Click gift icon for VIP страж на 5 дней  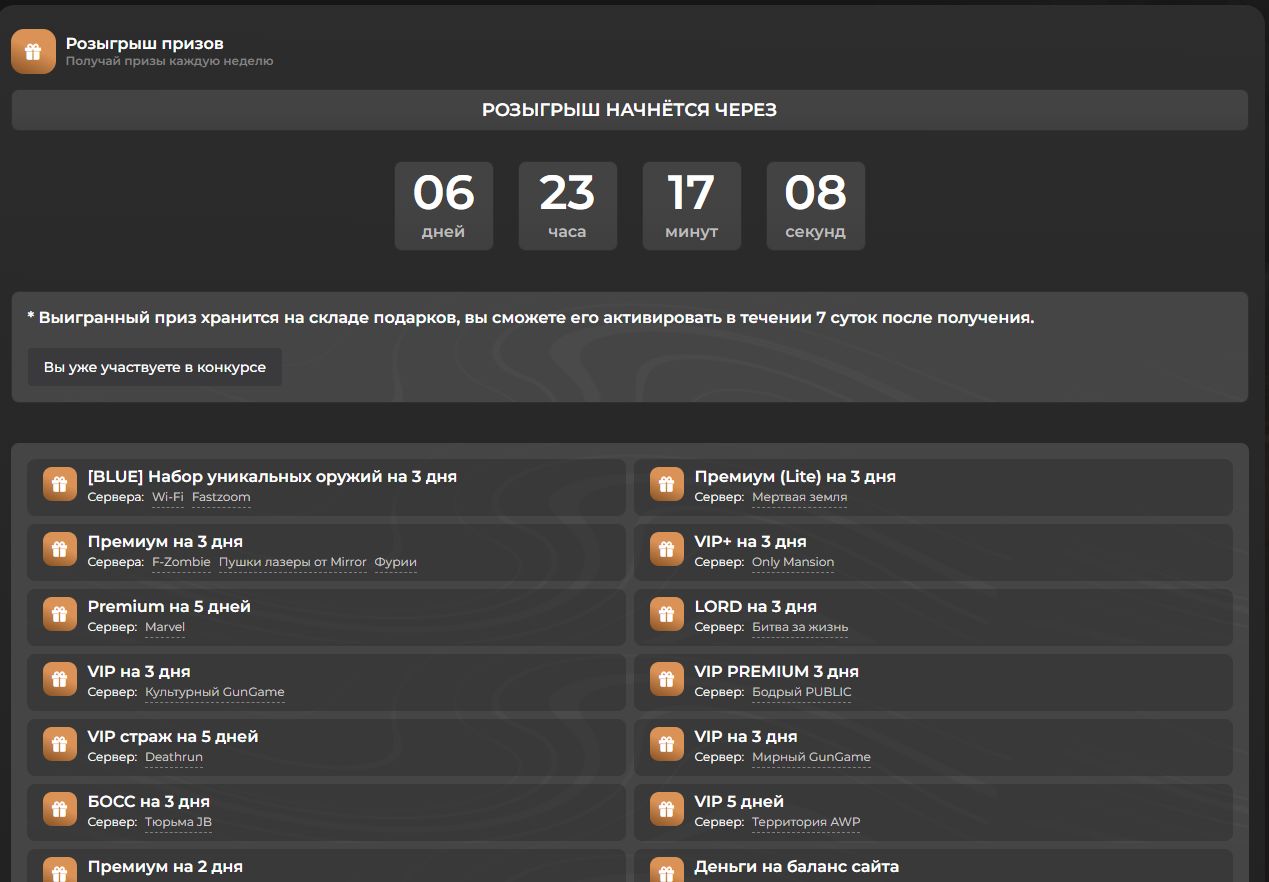[60, 745]
